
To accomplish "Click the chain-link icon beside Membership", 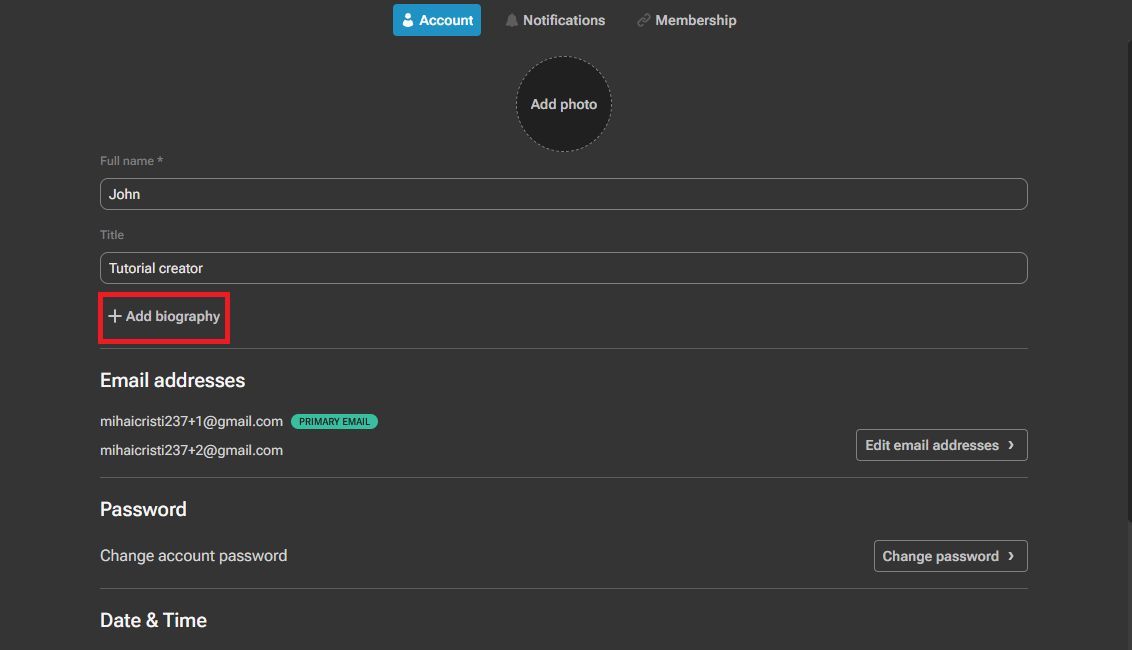I will coord(643,19).
